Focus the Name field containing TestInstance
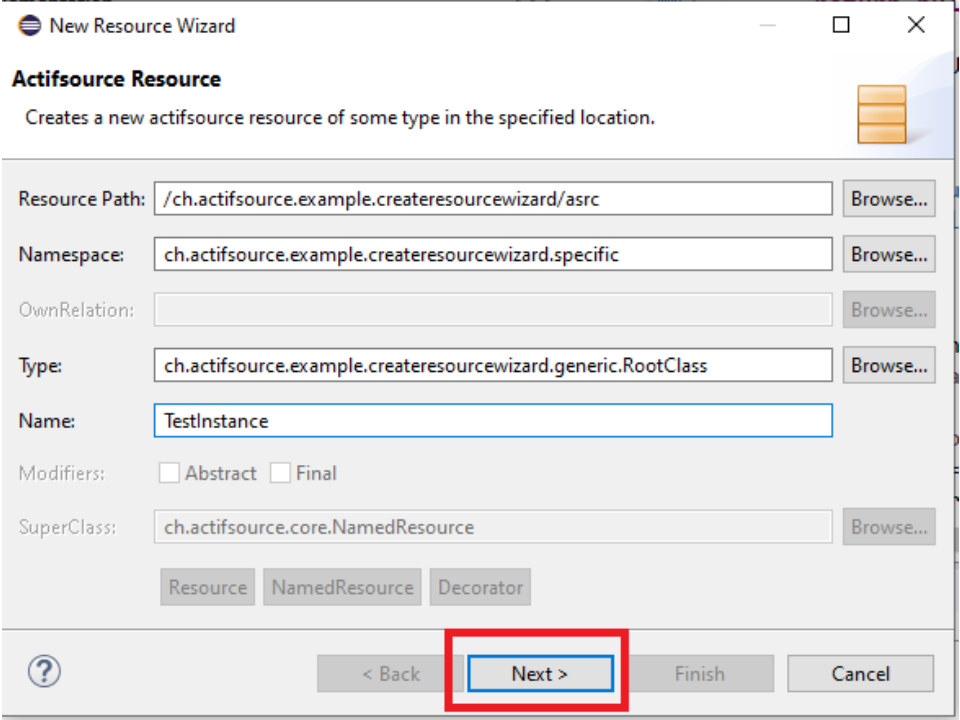Image resolution: width=960 pixels, height=720 pixels. pyautogui.click(x=492, y=421)
